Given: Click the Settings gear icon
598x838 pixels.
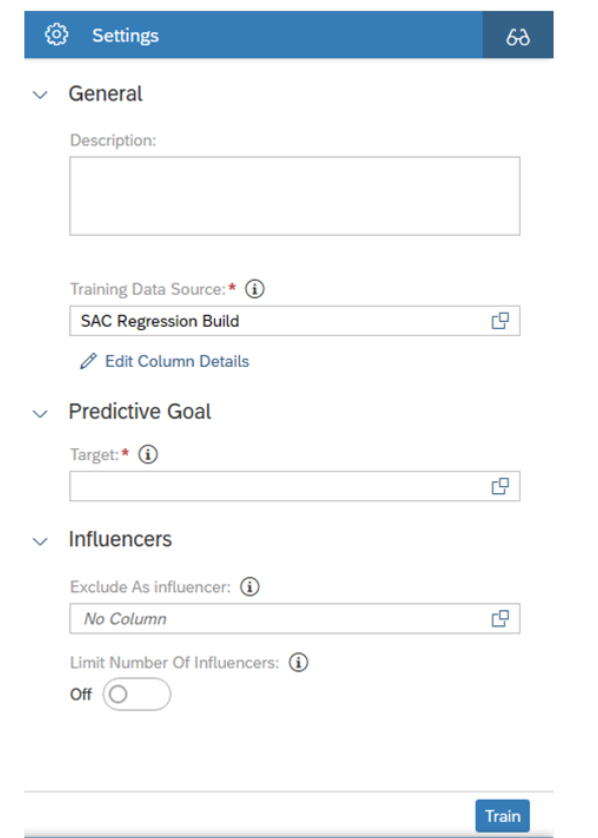Looking at the screenshot, I should (x=56, y=35).
